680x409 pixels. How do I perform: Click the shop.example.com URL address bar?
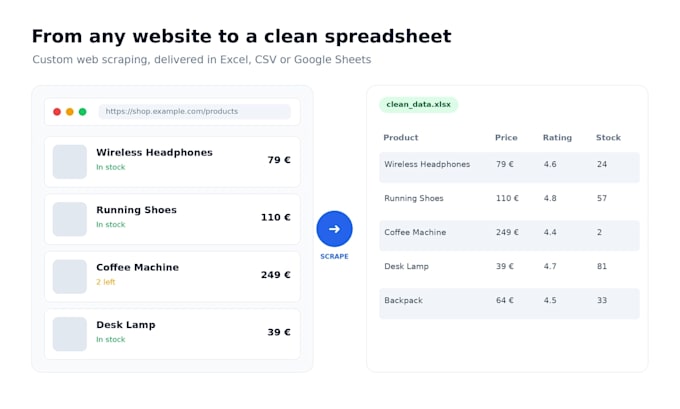pos(194,111)
